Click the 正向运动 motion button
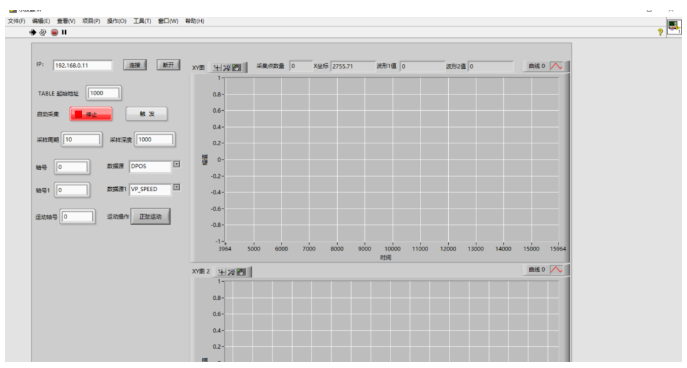This screenshot has width=687, height=368. [x=150, y=216]
